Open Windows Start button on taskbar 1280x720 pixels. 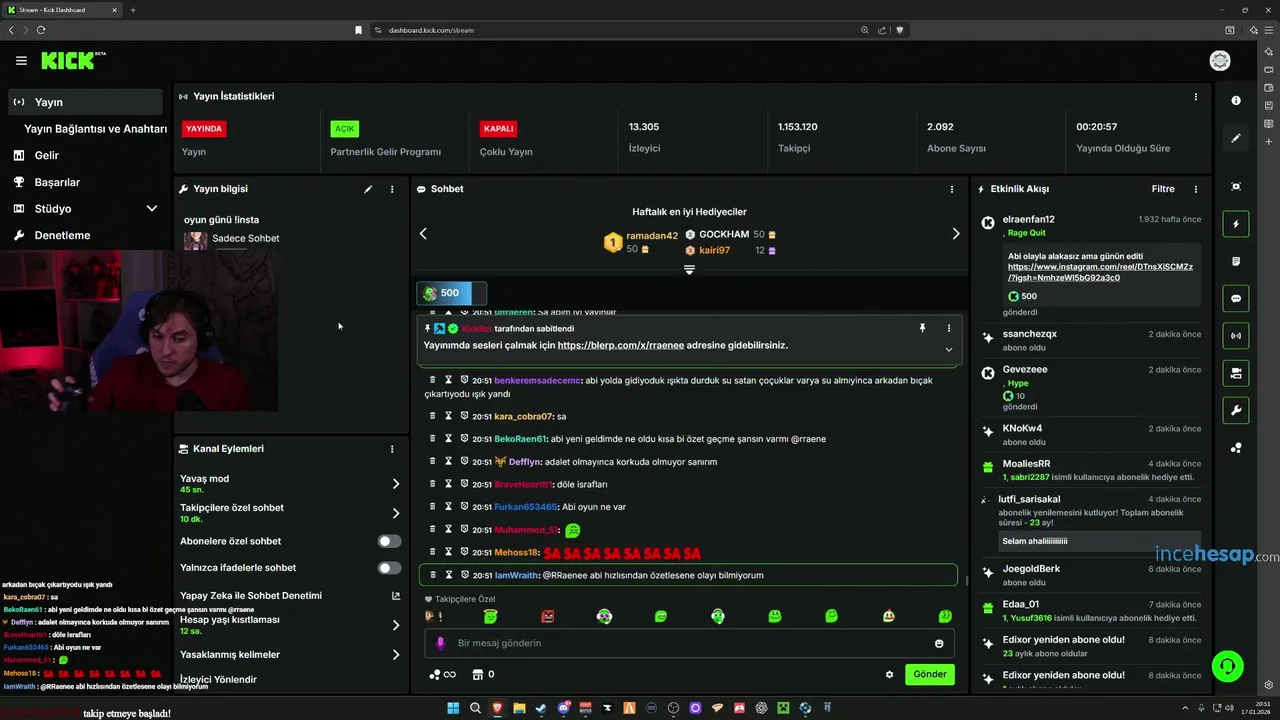[x=453, y=708]
